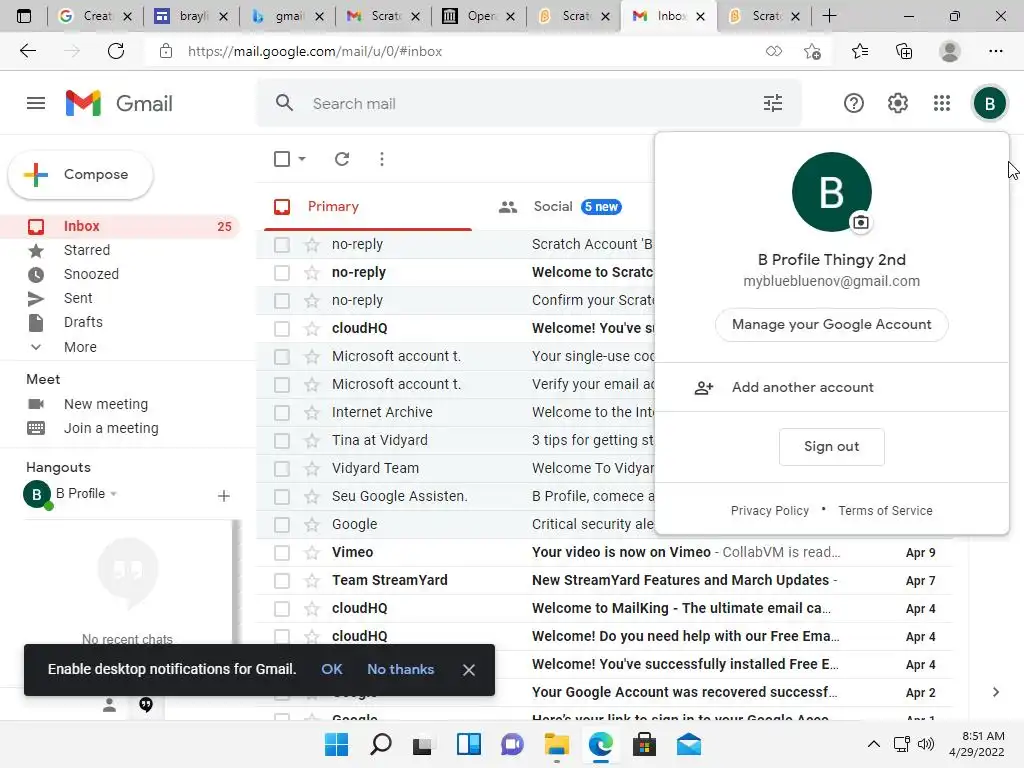Add this page to favorites
Screen dimensions: 1024x768
click(x=812, y=51)
